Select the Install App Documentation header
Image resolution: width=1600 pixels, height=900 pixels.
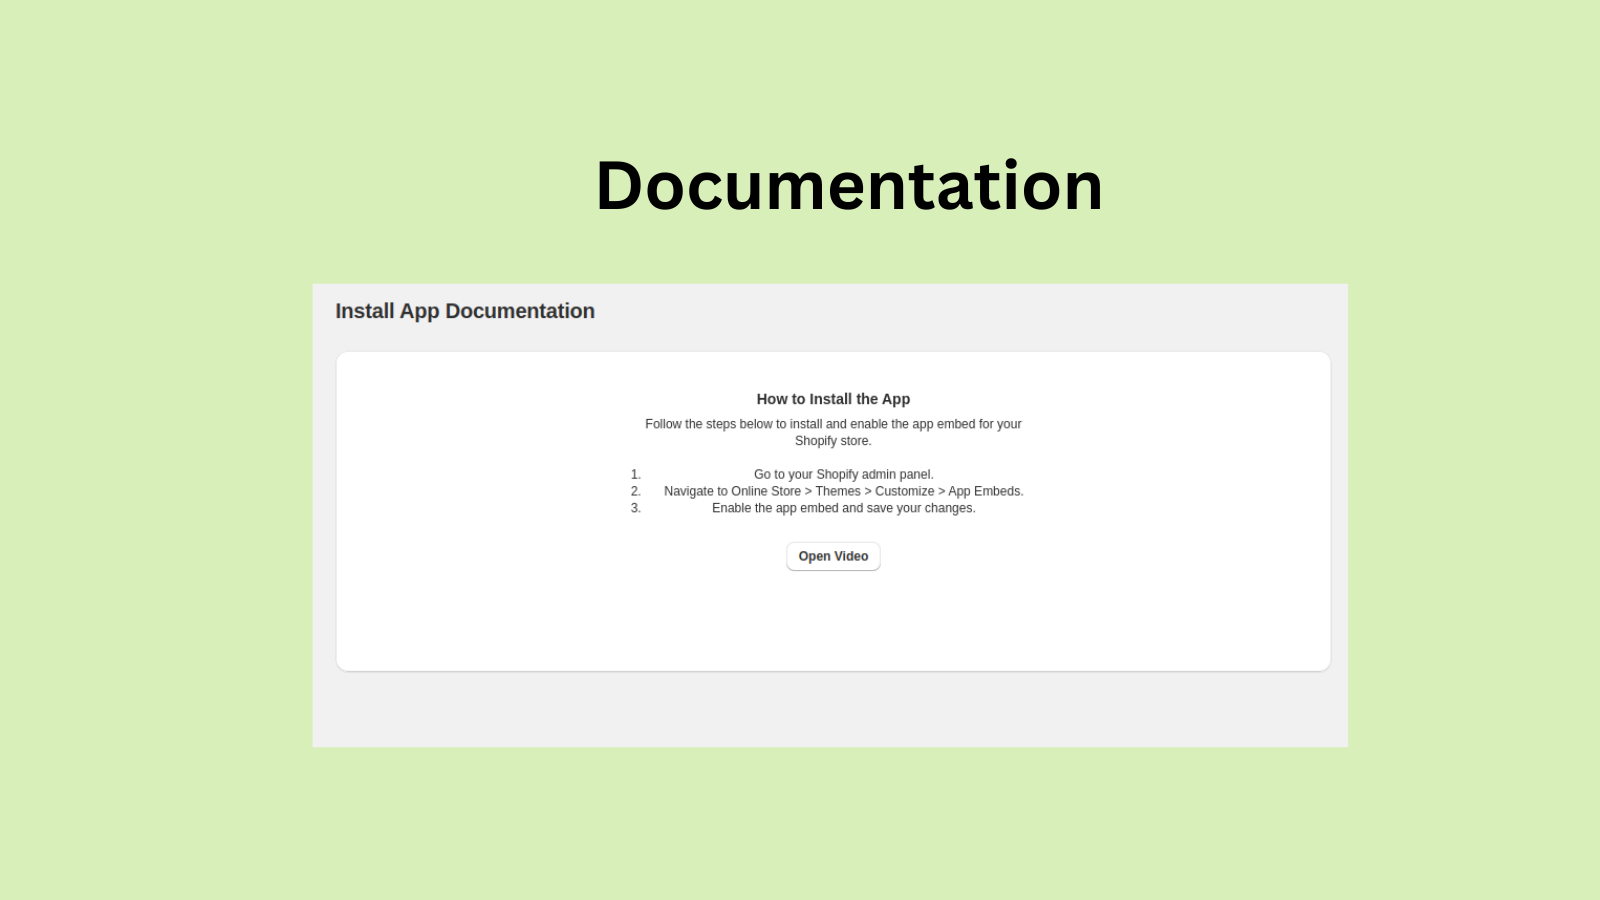[x=464, y=311]
